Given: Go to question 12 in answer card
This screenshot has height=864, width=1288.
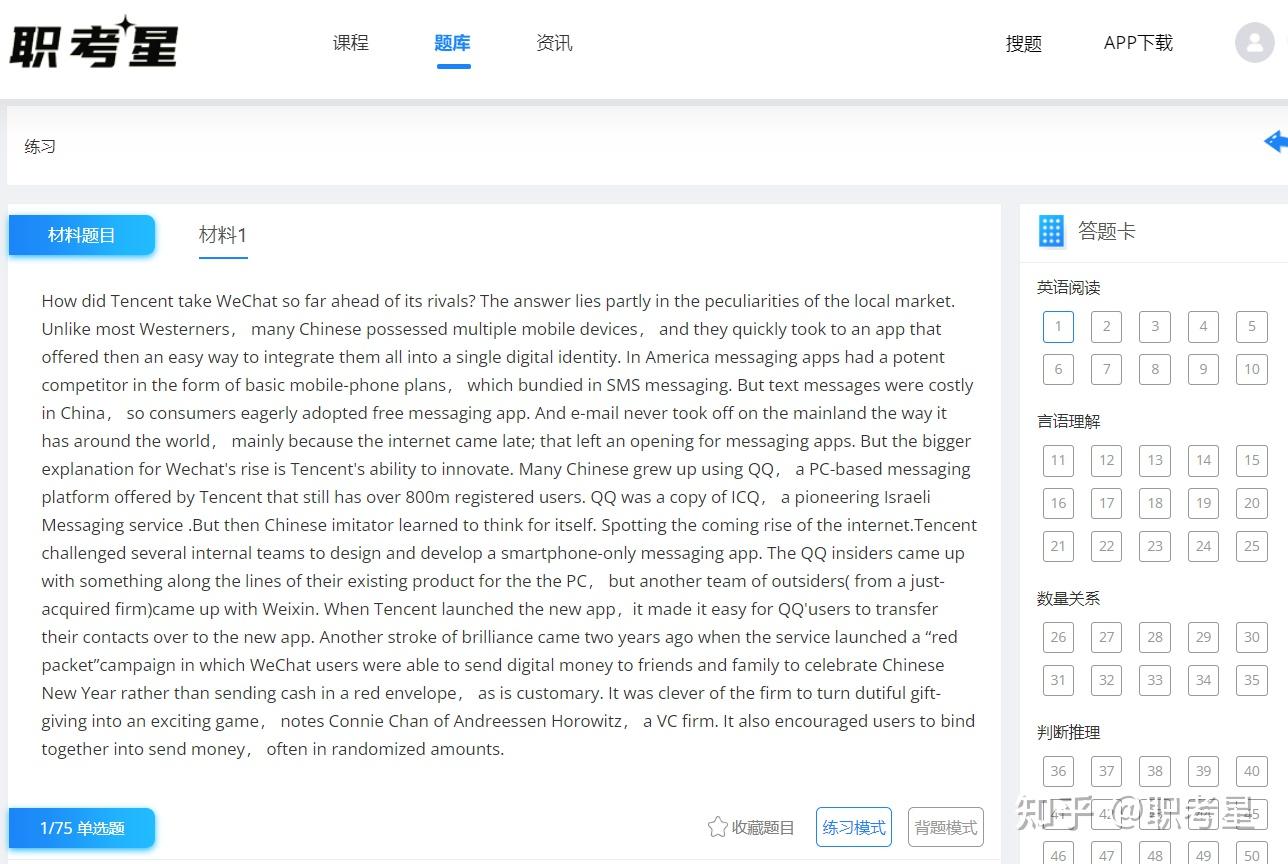Looking at the screenshot, I should pyautogui.click(x=1107, y=460).
